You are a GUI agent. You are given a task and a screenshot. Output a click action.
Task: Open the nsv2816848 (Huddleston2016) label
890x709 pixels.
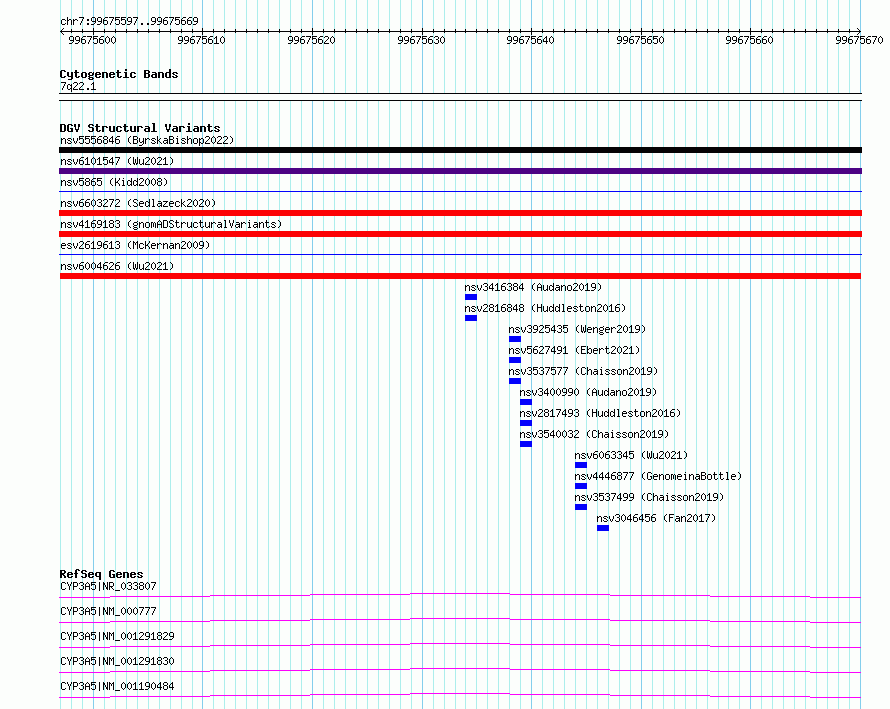(545, 308)
